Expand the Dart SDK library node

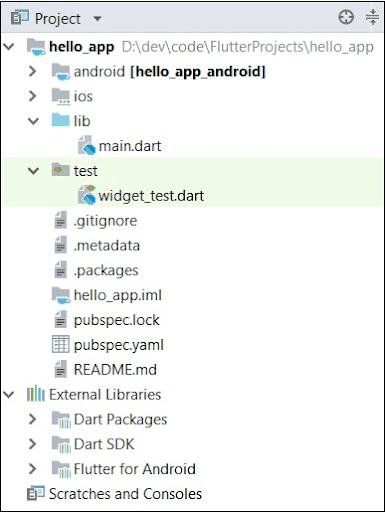coord(33,444)
